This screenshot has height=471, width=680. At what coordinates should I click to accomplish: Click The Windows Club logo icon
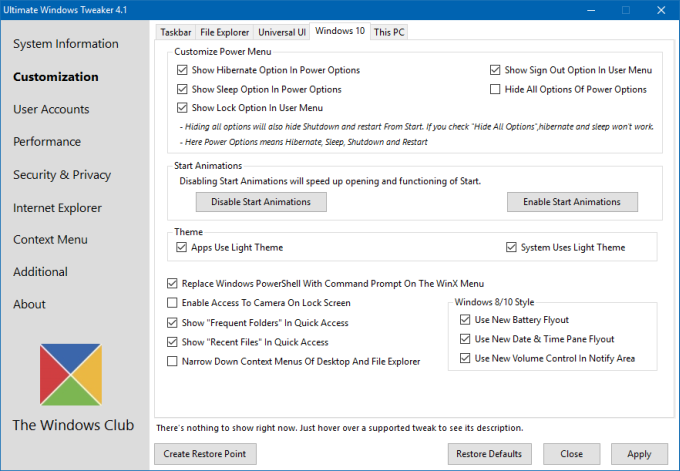coord(71,374)
